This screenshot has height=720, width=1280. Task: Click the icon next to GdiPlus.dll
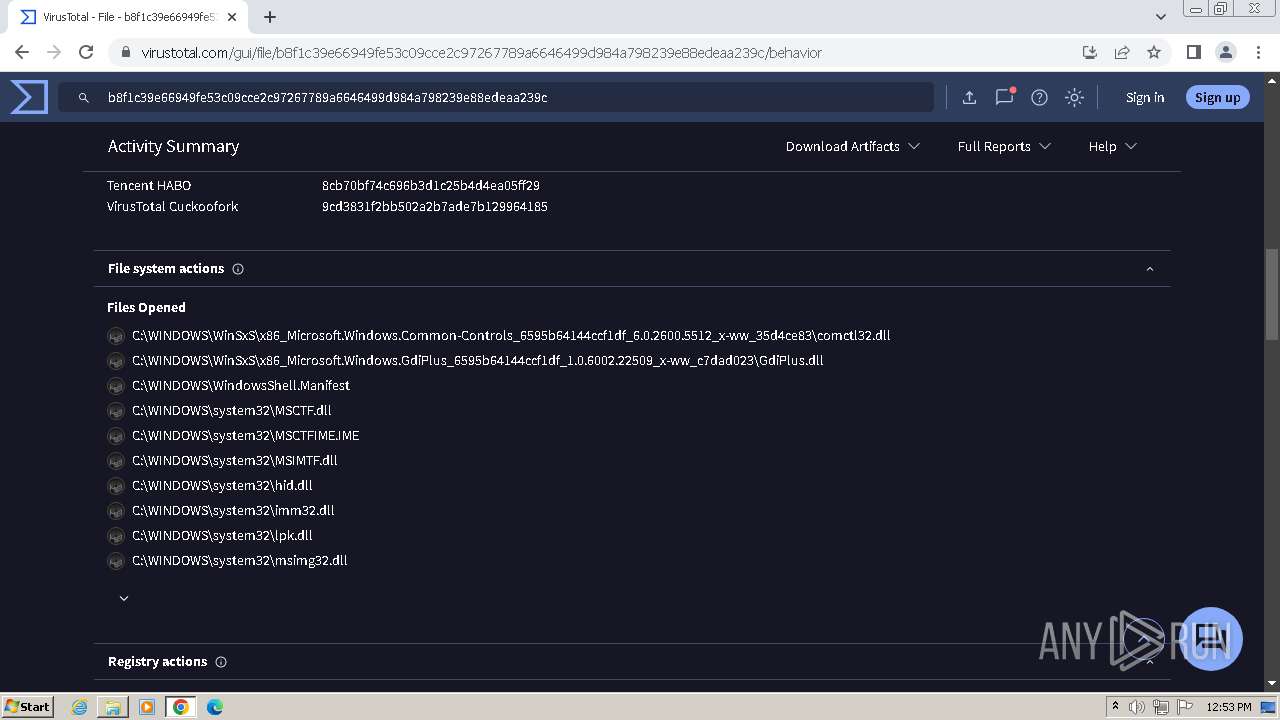point(116,361)
